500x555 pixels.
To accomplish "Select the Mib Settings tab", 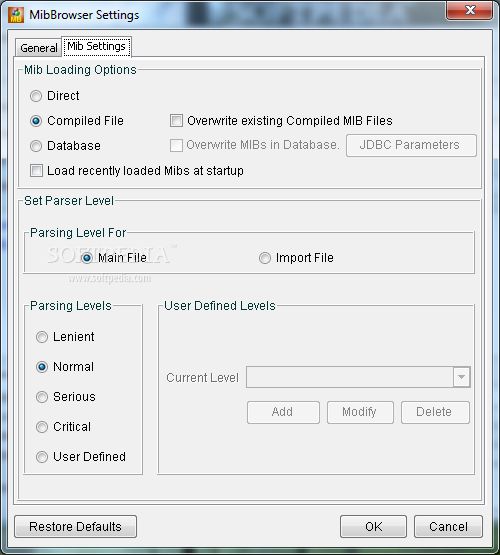I will (x=96, y=46).
